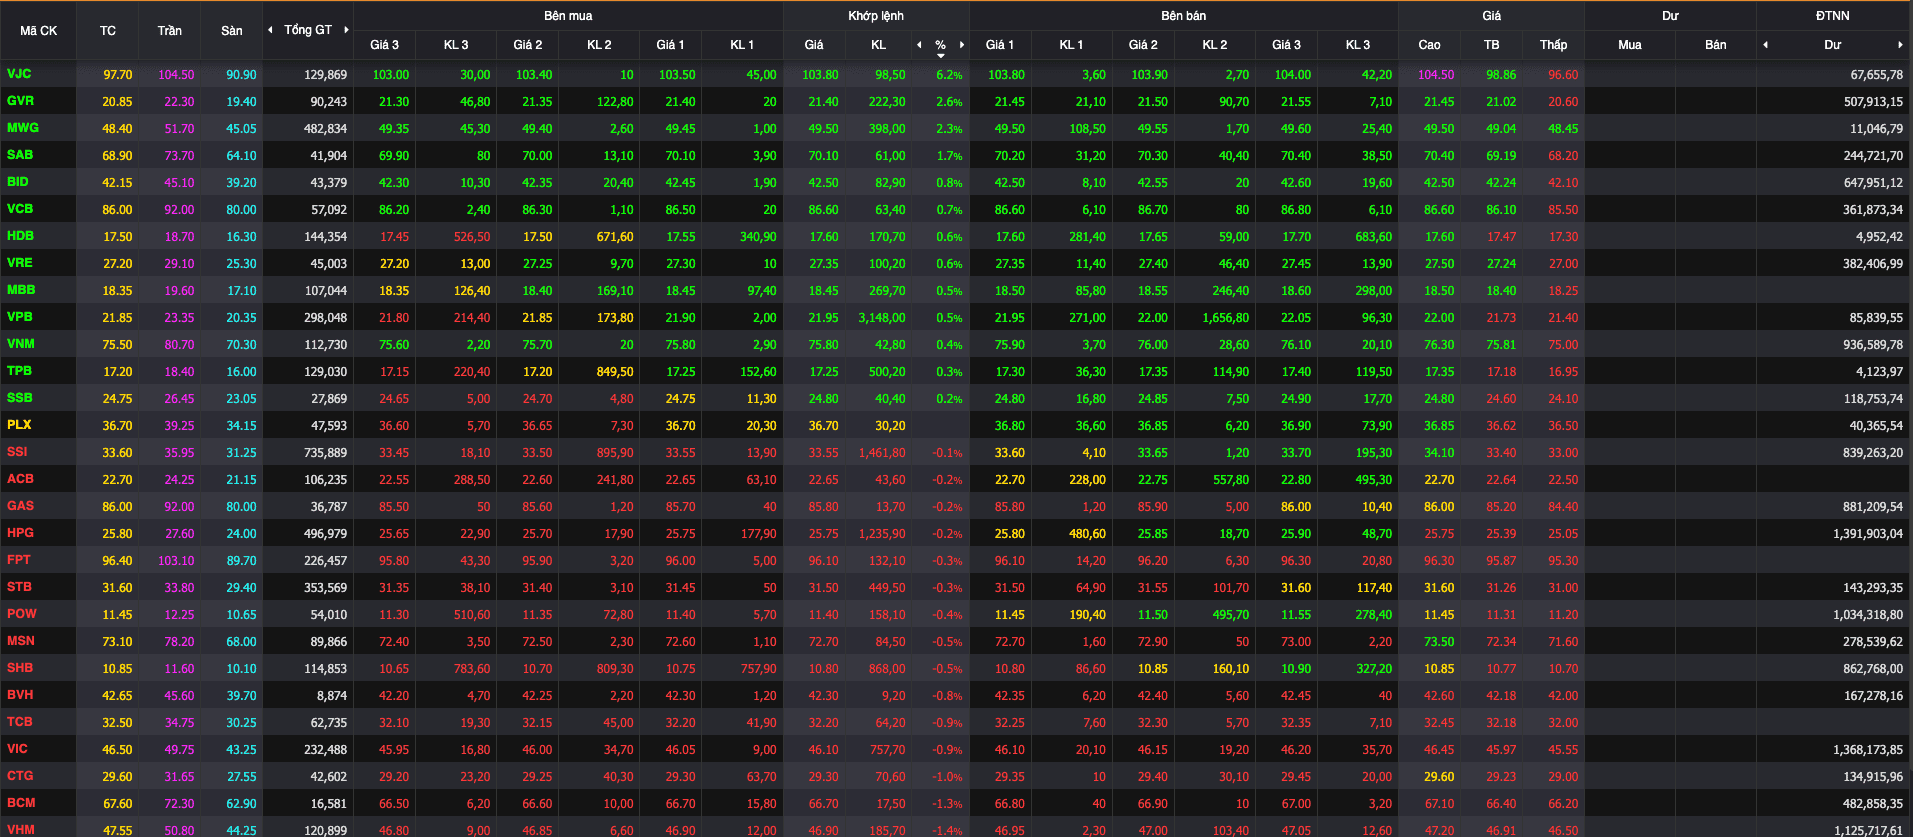Screen dimensions: 1913x837
Task: Click the right arrow beside the % header
Action: (x=962, y=45)
